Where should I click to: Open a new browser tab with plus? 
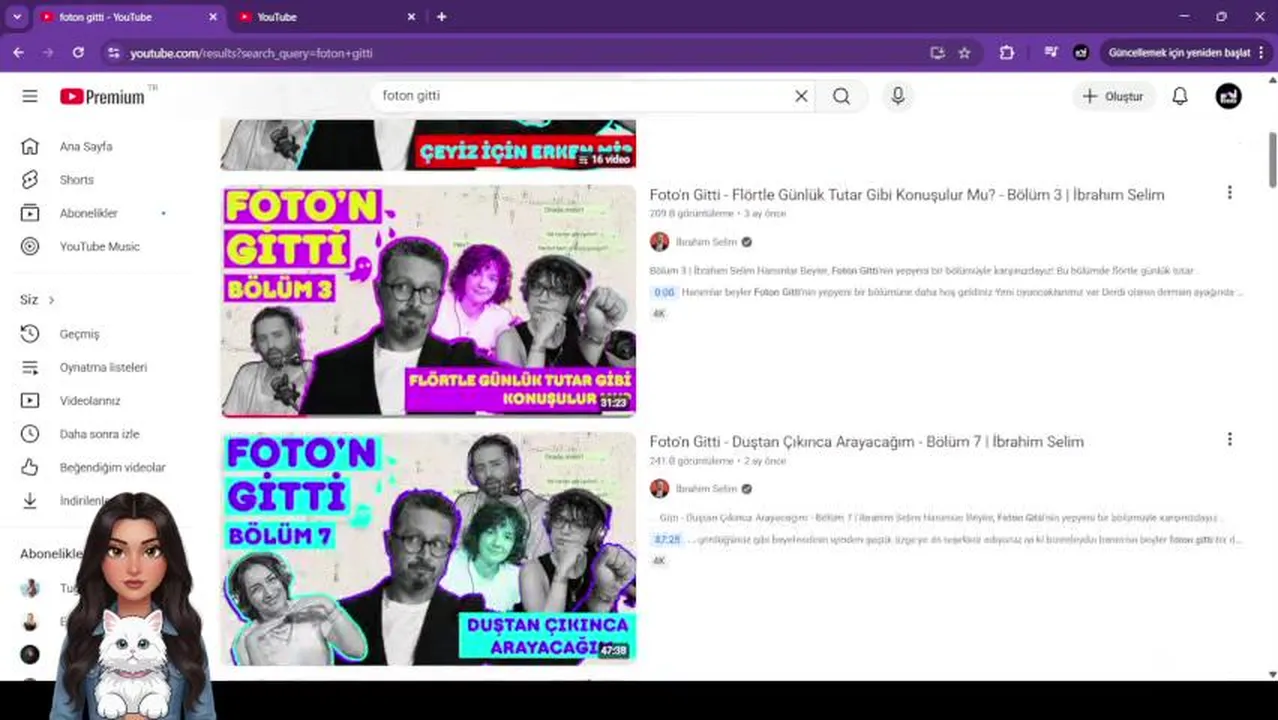pyautogui.click(x=441, y=17)
